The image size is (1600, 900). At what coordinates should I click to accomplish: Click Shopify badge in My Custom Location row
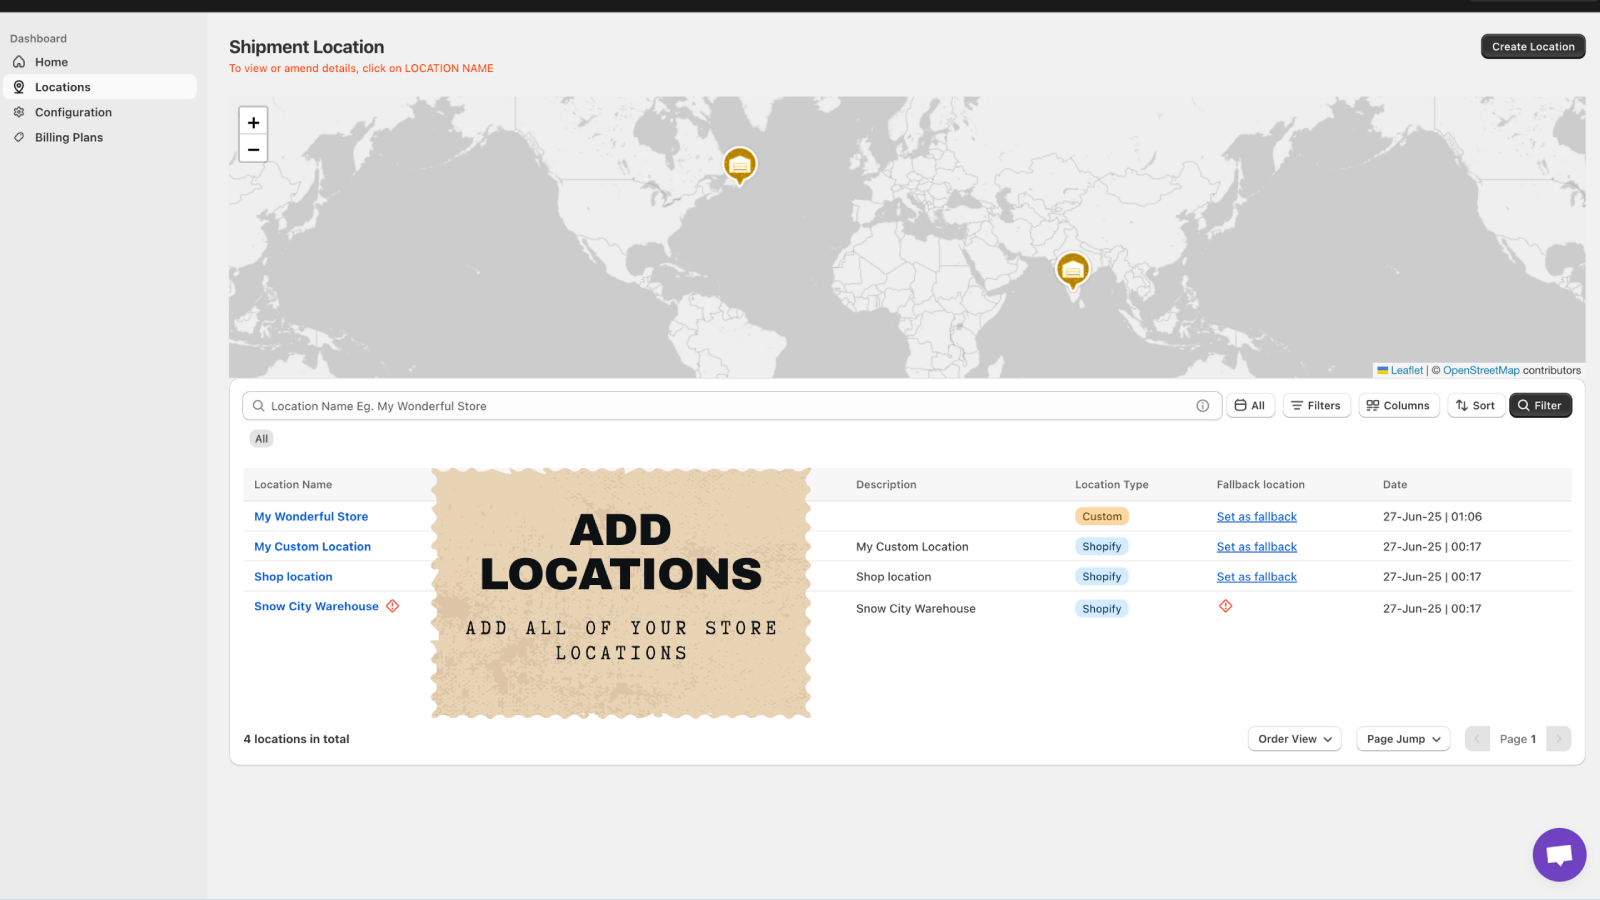coord(1102,547)
